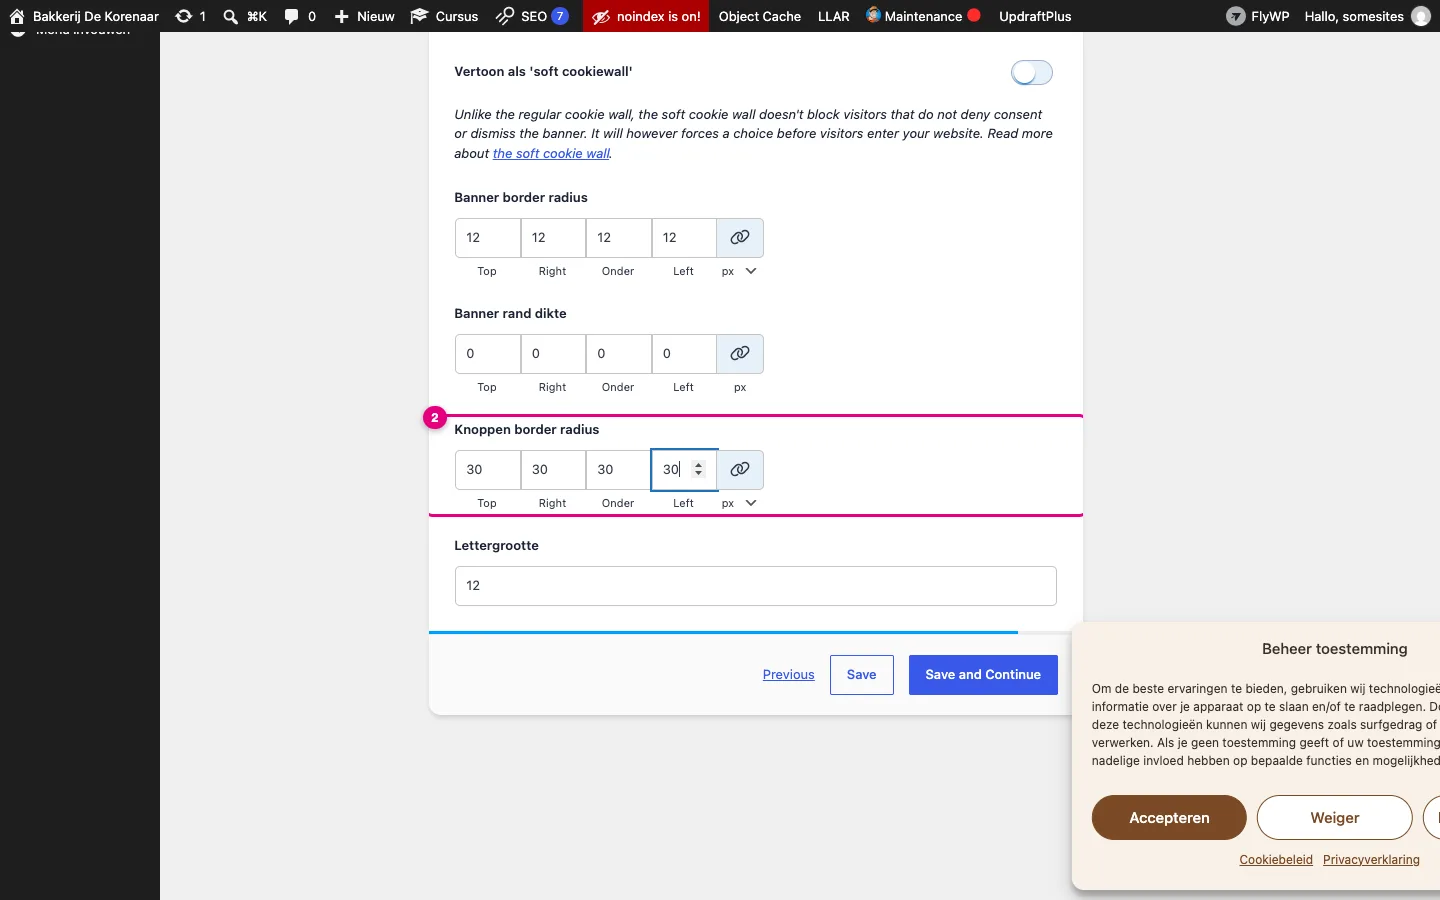Click Onder field of Knoppen border radius

click(619, 470)
